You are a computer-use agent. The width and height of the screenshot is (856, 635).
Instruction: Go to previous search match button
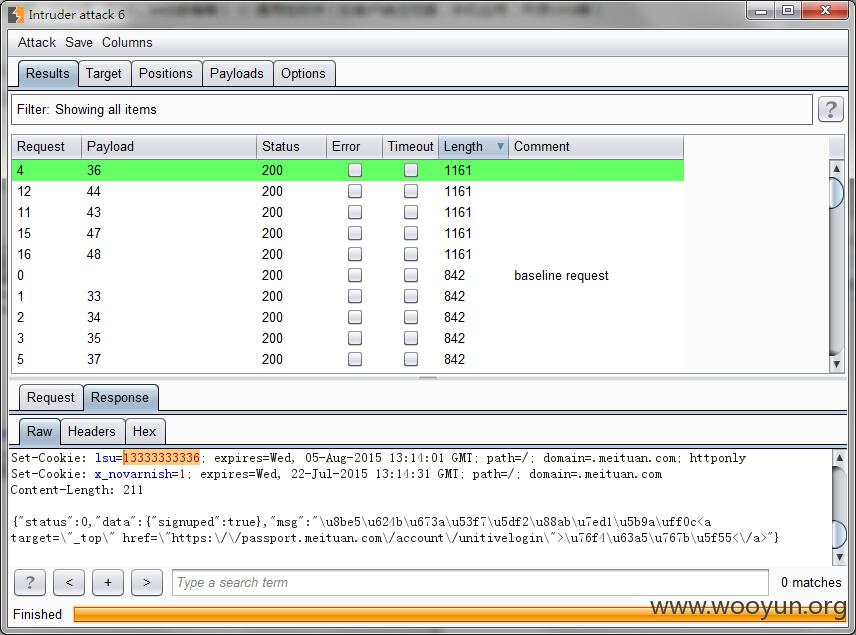tap(69, 583)
